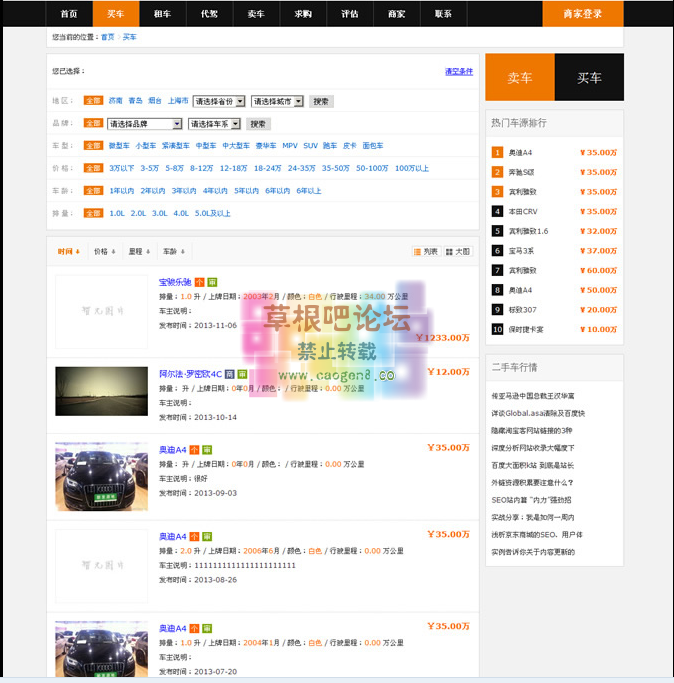Select 全部 in the 车型 filter row
Screen dimensions: 674x683
click(93, 146)
